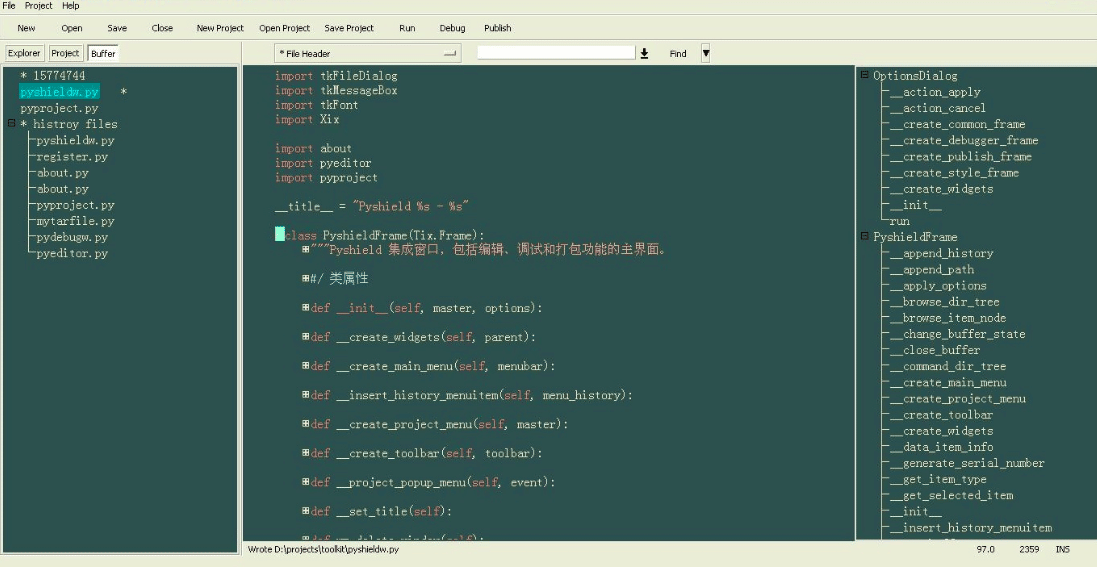Click the import pyeditor code line
The width and height of the screenshot is (1097, 567).
323,163
